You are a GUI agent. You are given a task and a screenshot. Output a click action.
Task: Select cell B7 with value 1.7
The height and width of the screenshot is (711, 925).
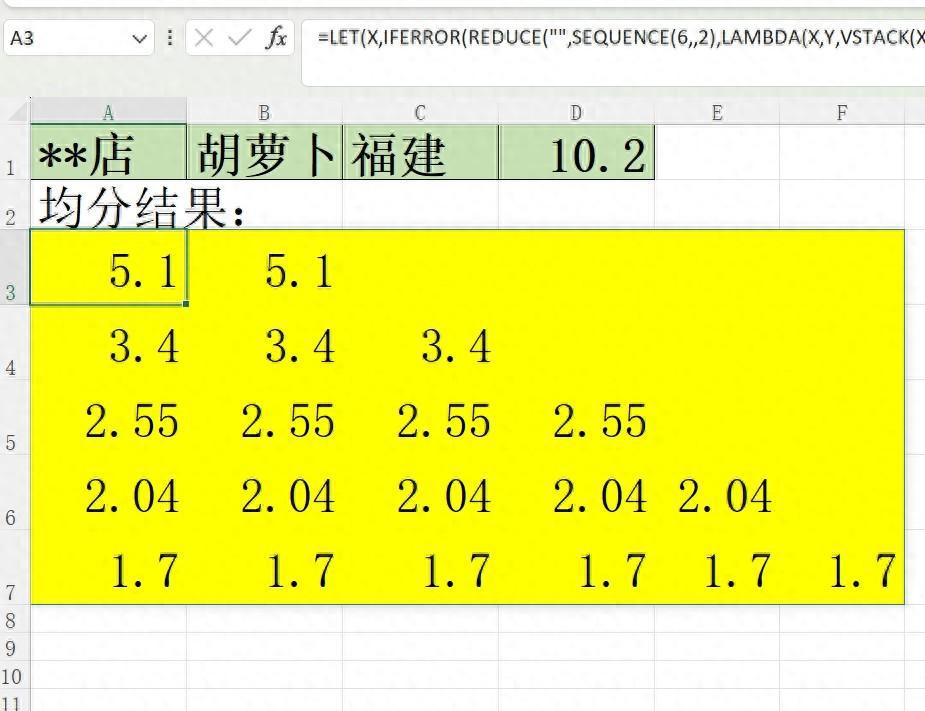point(264,566)
